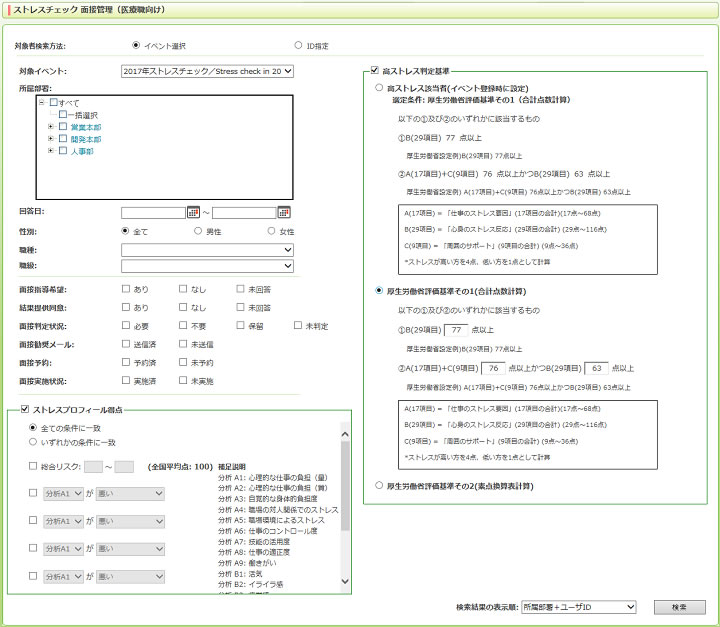Click the 人事部 department link
The width and height of the screenshot is (720, 627).
pos(82,151)
